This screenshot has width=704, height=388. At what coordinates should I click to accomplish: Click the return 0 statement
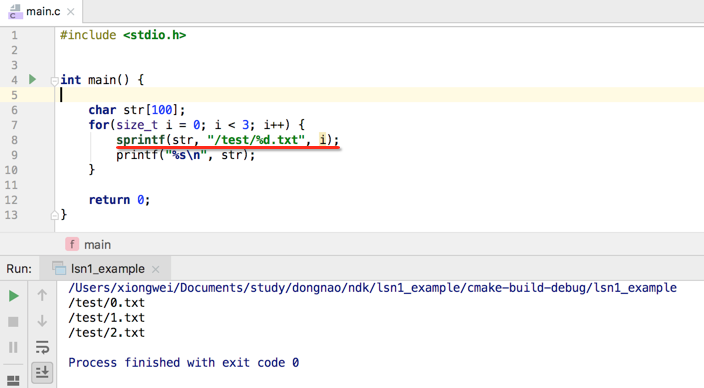click(x=119, y=200)
